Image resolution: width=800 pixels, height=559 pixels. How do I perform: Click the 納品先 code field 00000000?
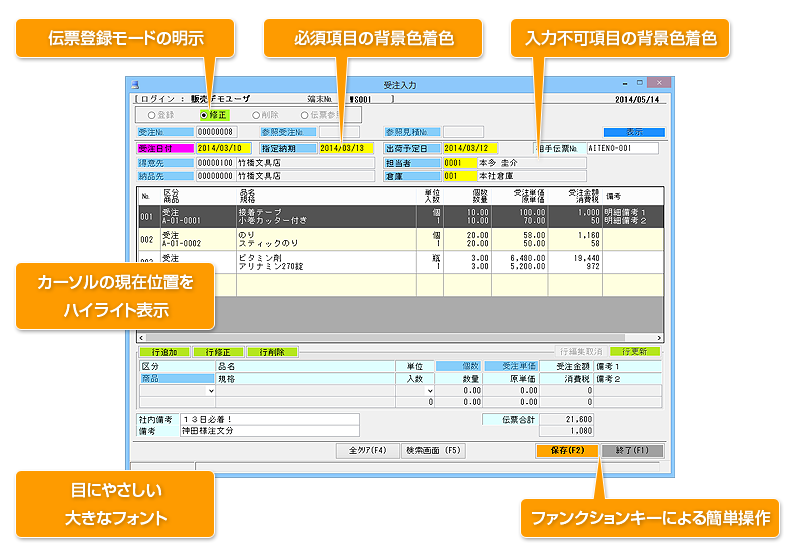click(x=216, y=176)
